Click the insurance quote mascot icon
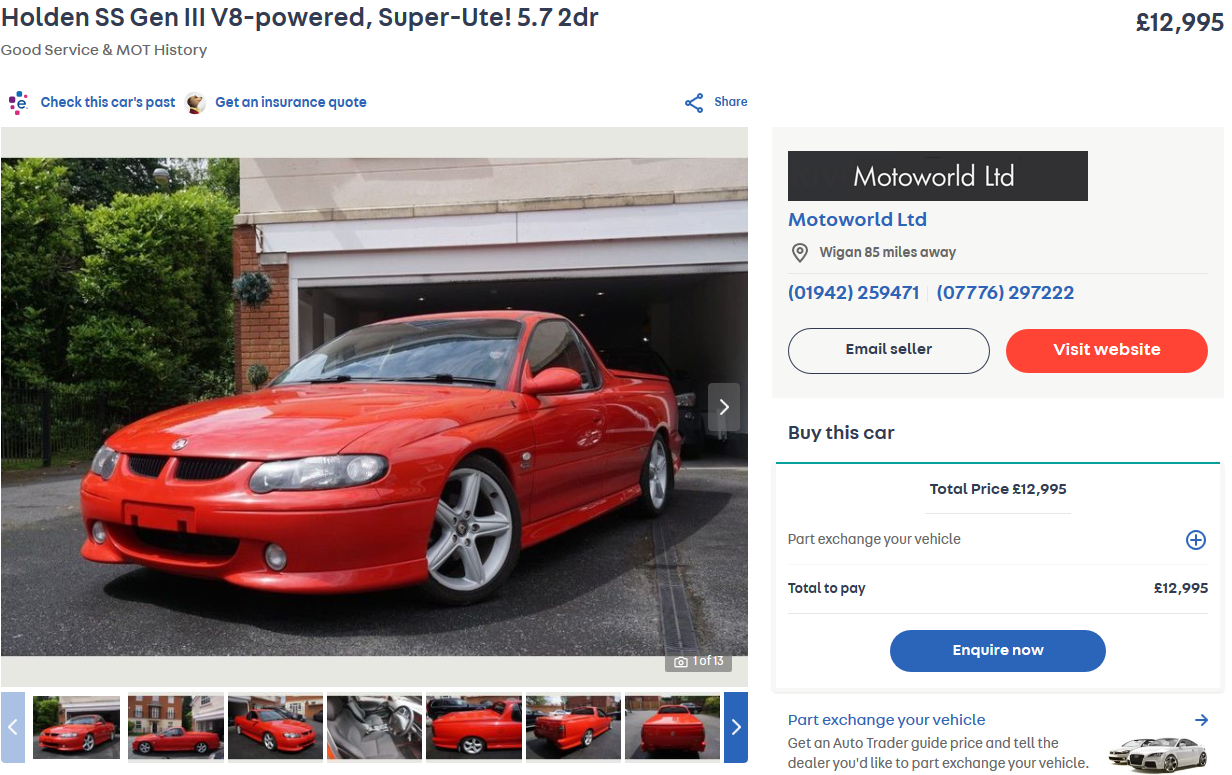This screenshot has width=1232, height=775. [196, 102]
